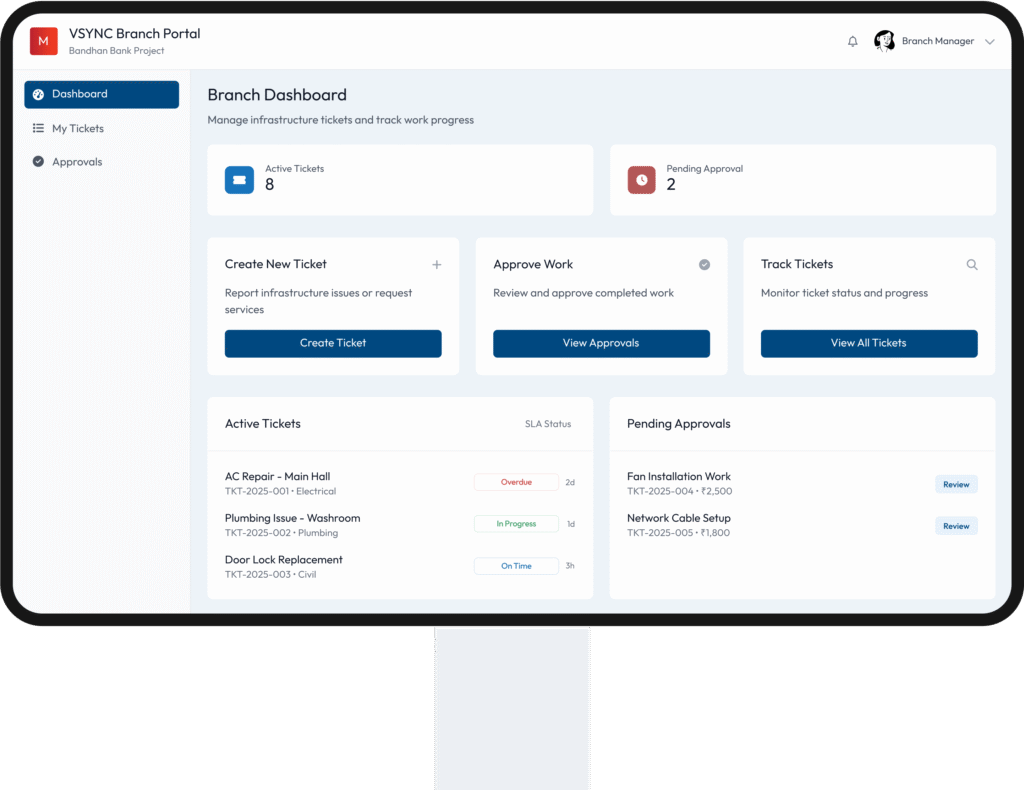
Task: Review the Network Cable Setup approval
Action: click(956, 526)
